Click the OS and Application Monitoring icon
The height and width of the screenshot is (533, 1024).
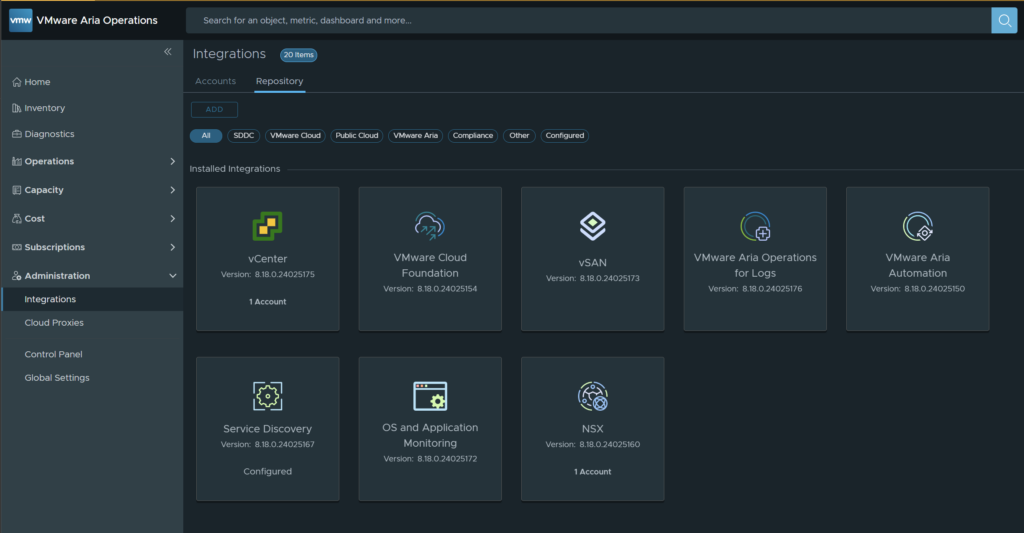pyautogui.click(x=430, y=396)
